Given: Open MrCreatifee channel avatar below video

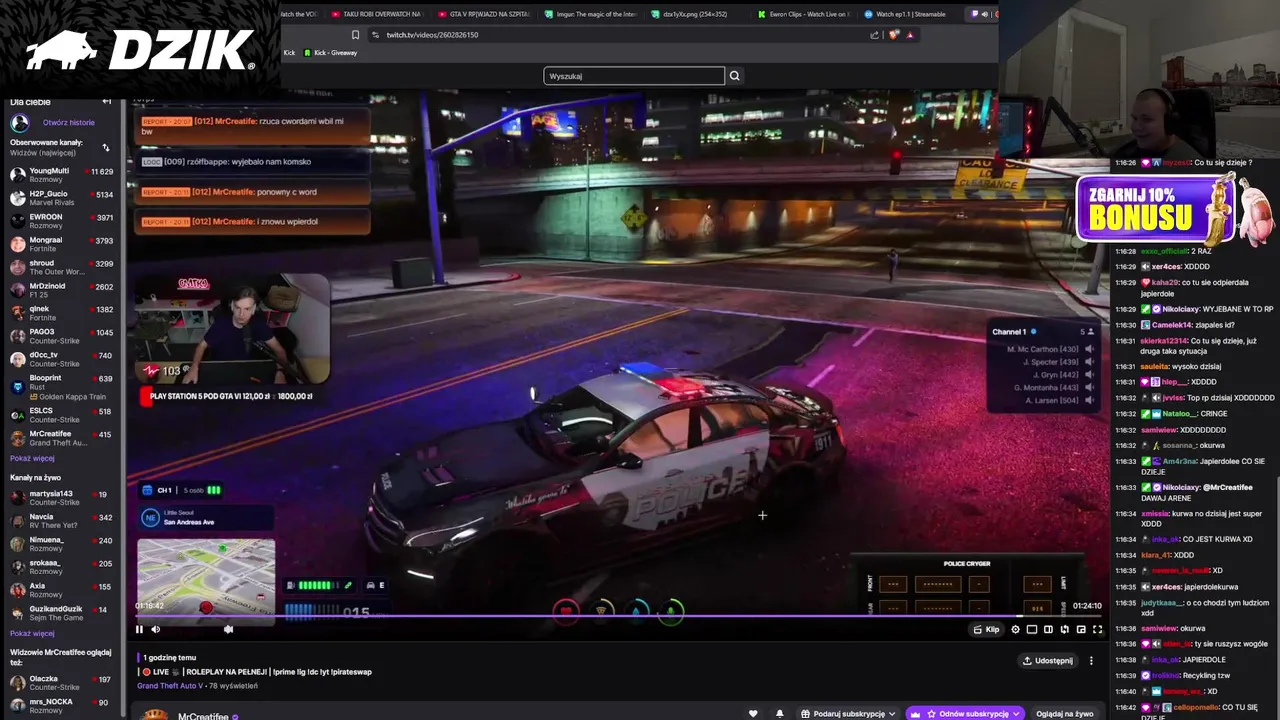Looking at the screenshot, I should pos(154,714).
